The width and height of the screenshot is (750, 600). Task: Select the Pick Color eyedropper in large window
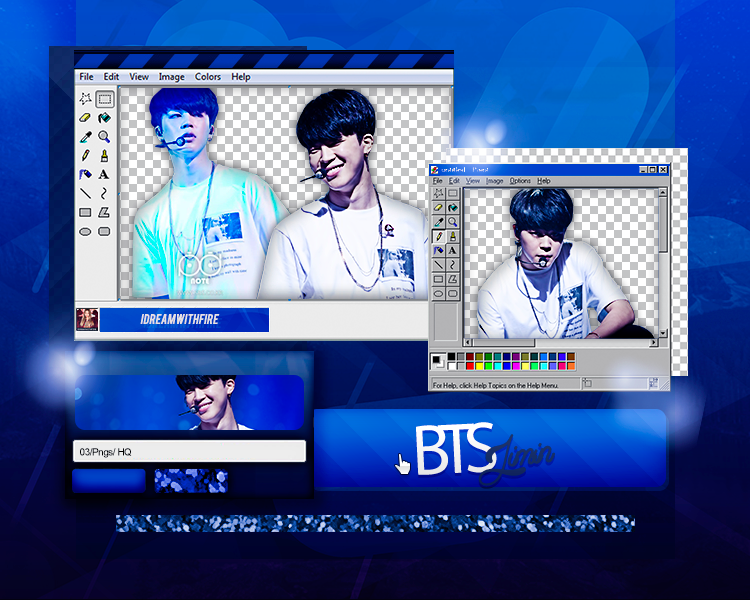86,137
